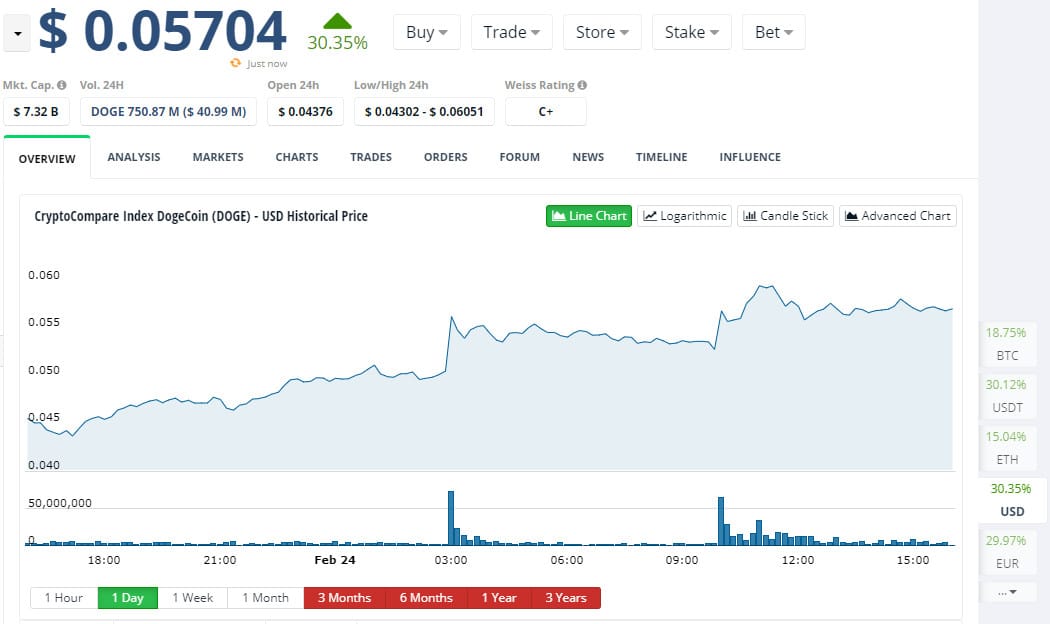Open the Analysis tab

click(x=134, y=157)
